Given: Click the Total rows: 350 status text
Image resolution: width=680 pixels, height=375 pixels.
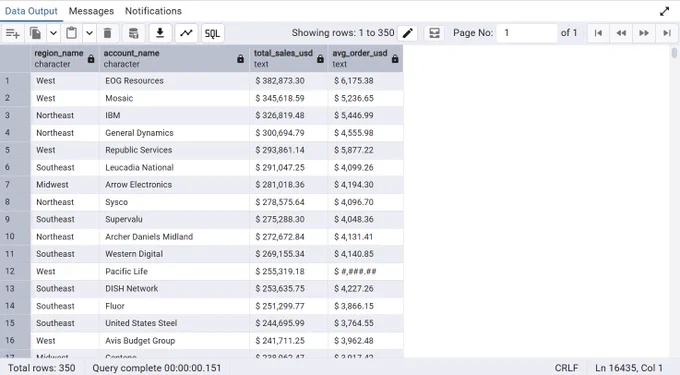Looking at the screenshot, I should [42, 368].
